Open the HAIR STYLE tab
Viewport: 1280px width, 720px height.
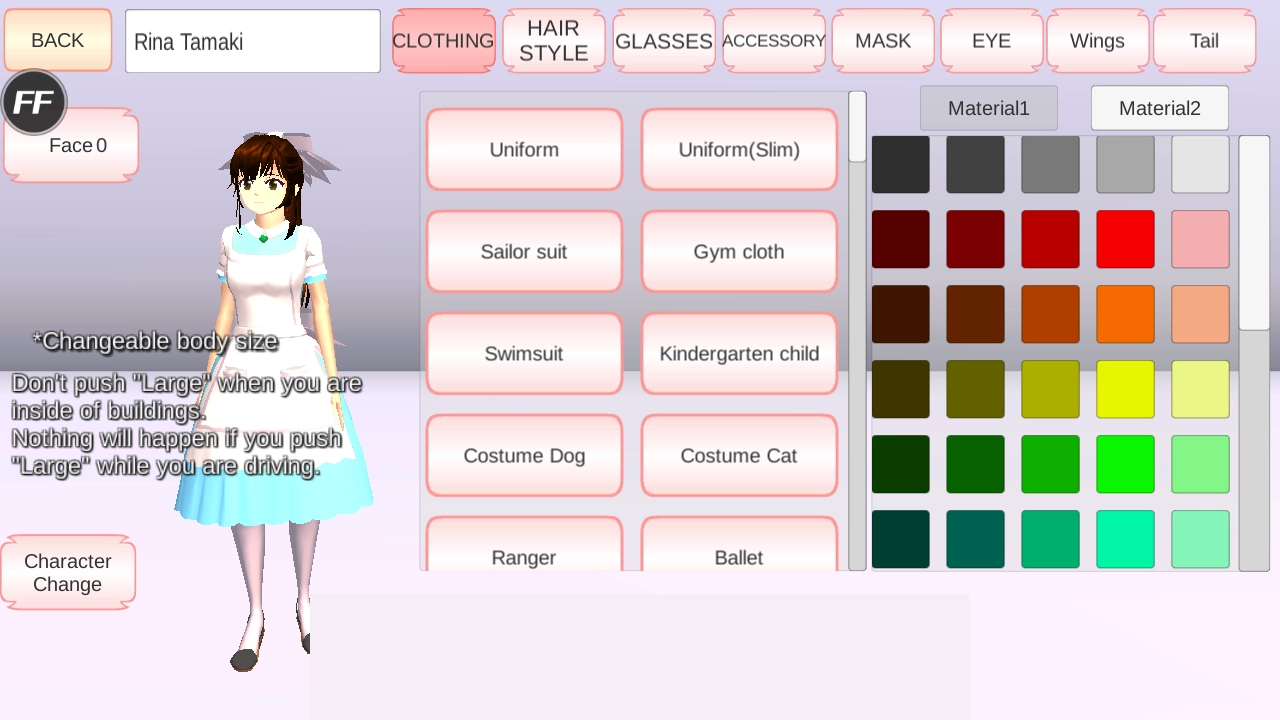click(553, 41)
